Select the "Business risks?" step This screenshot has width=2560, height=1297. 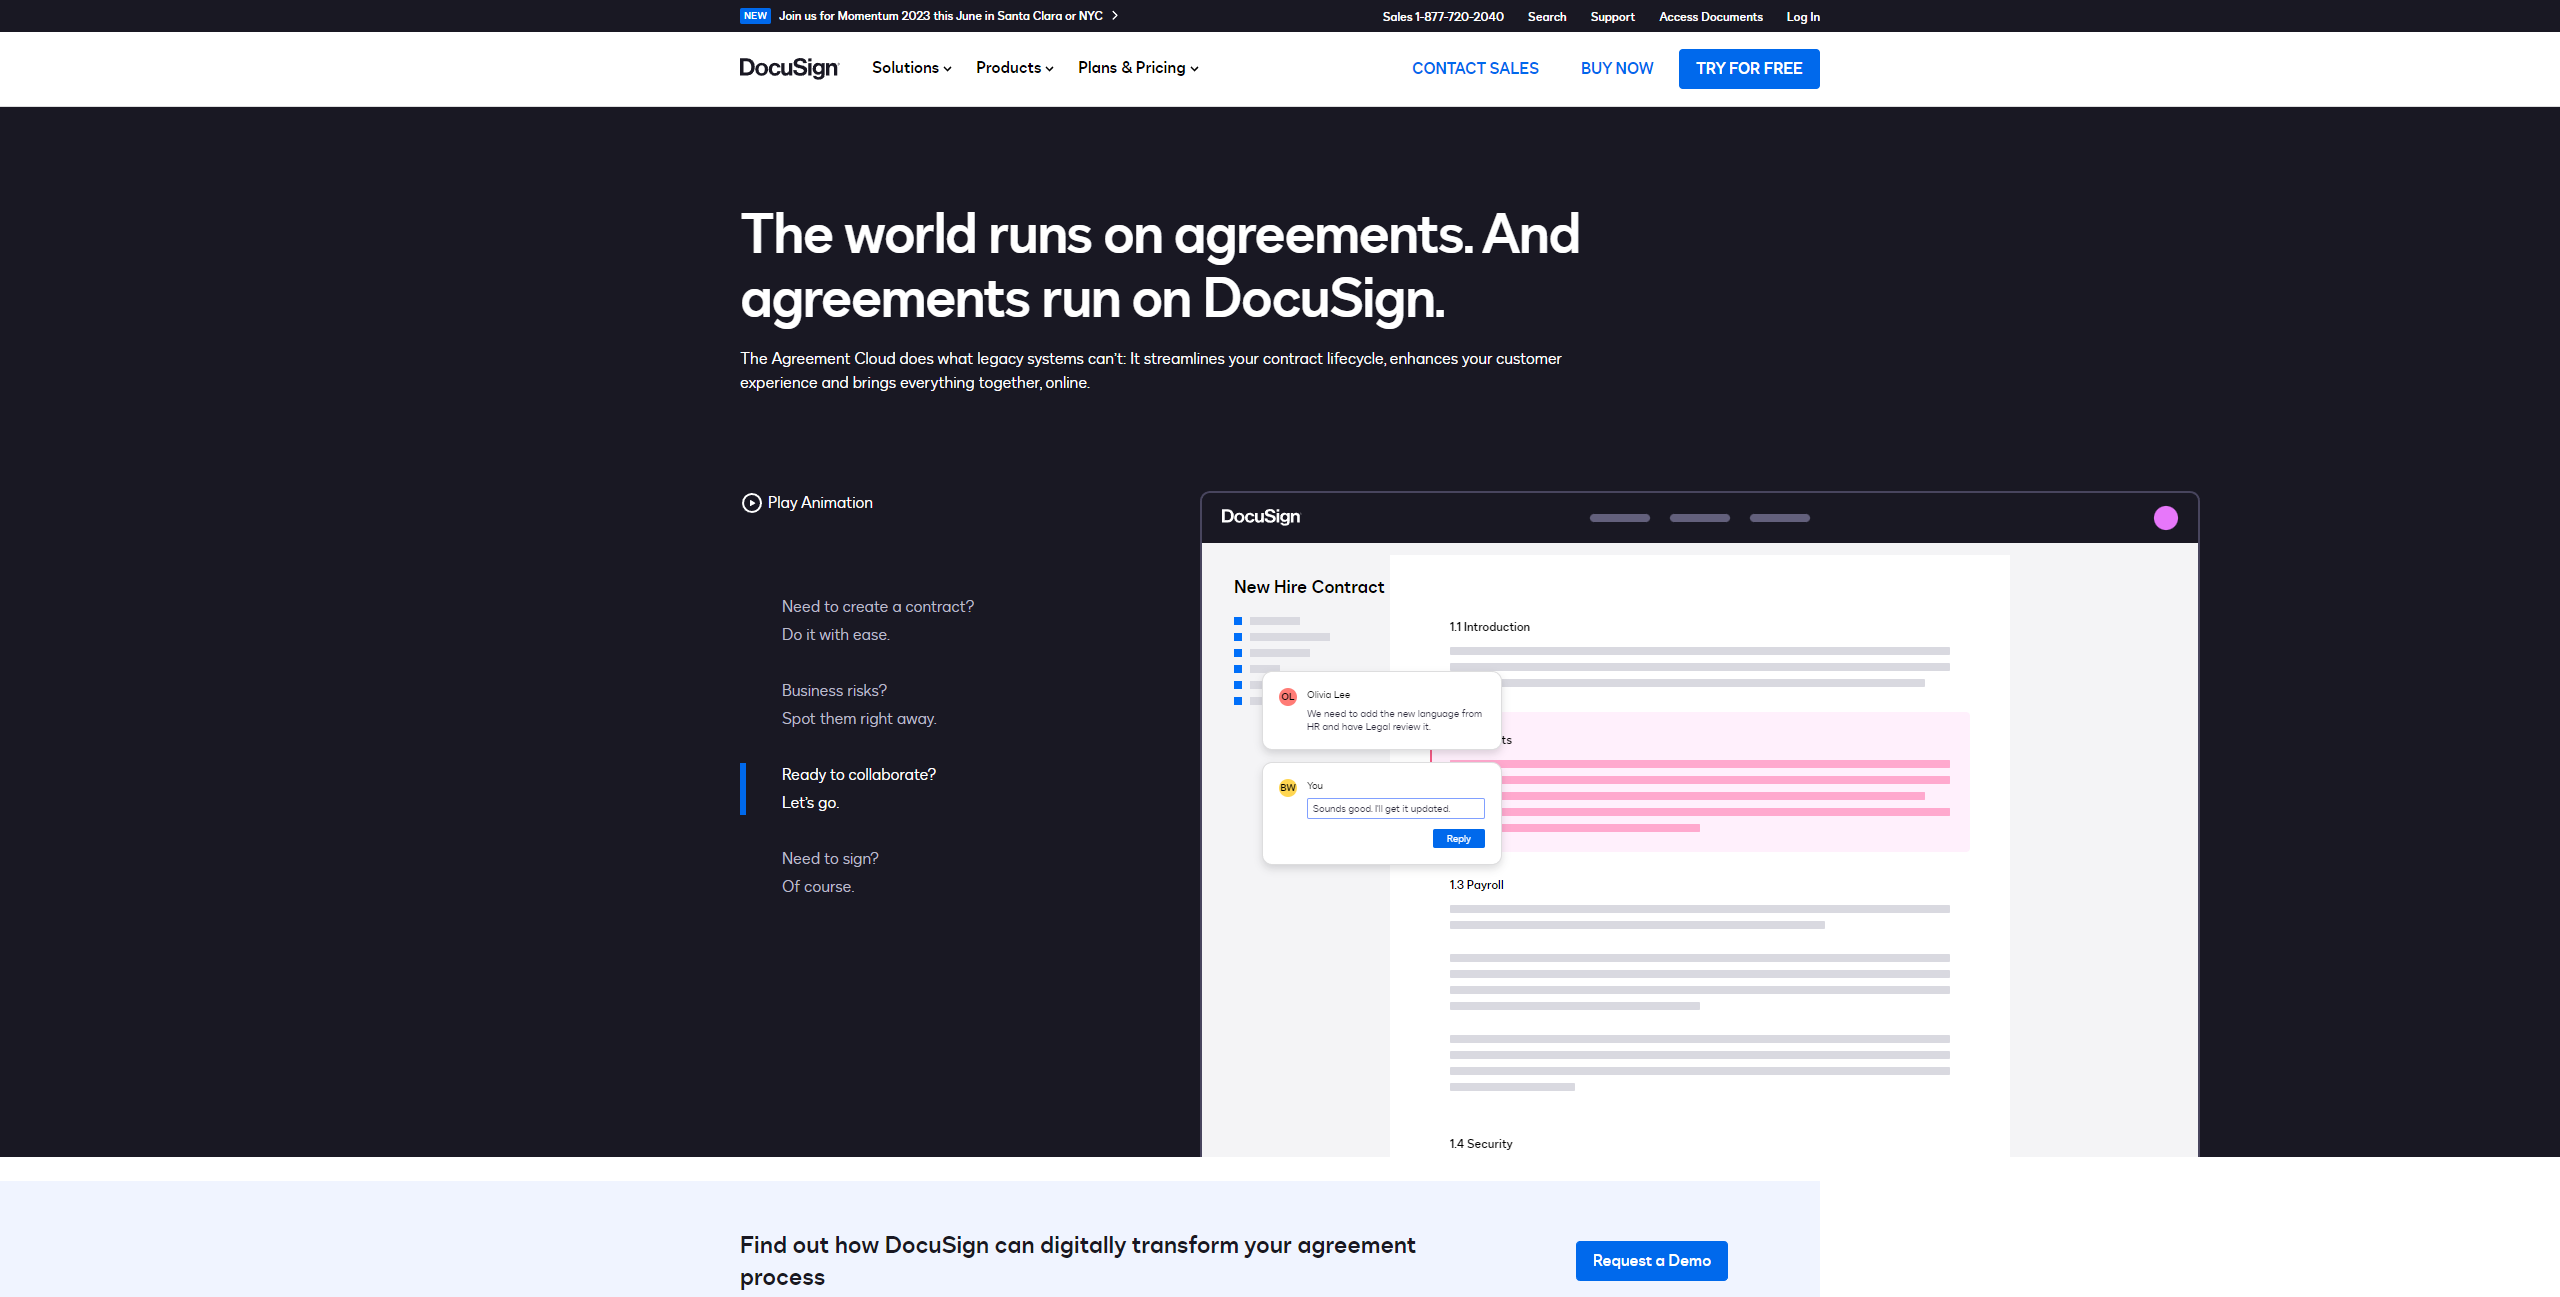pyautogui.click(x=858, y=704)
